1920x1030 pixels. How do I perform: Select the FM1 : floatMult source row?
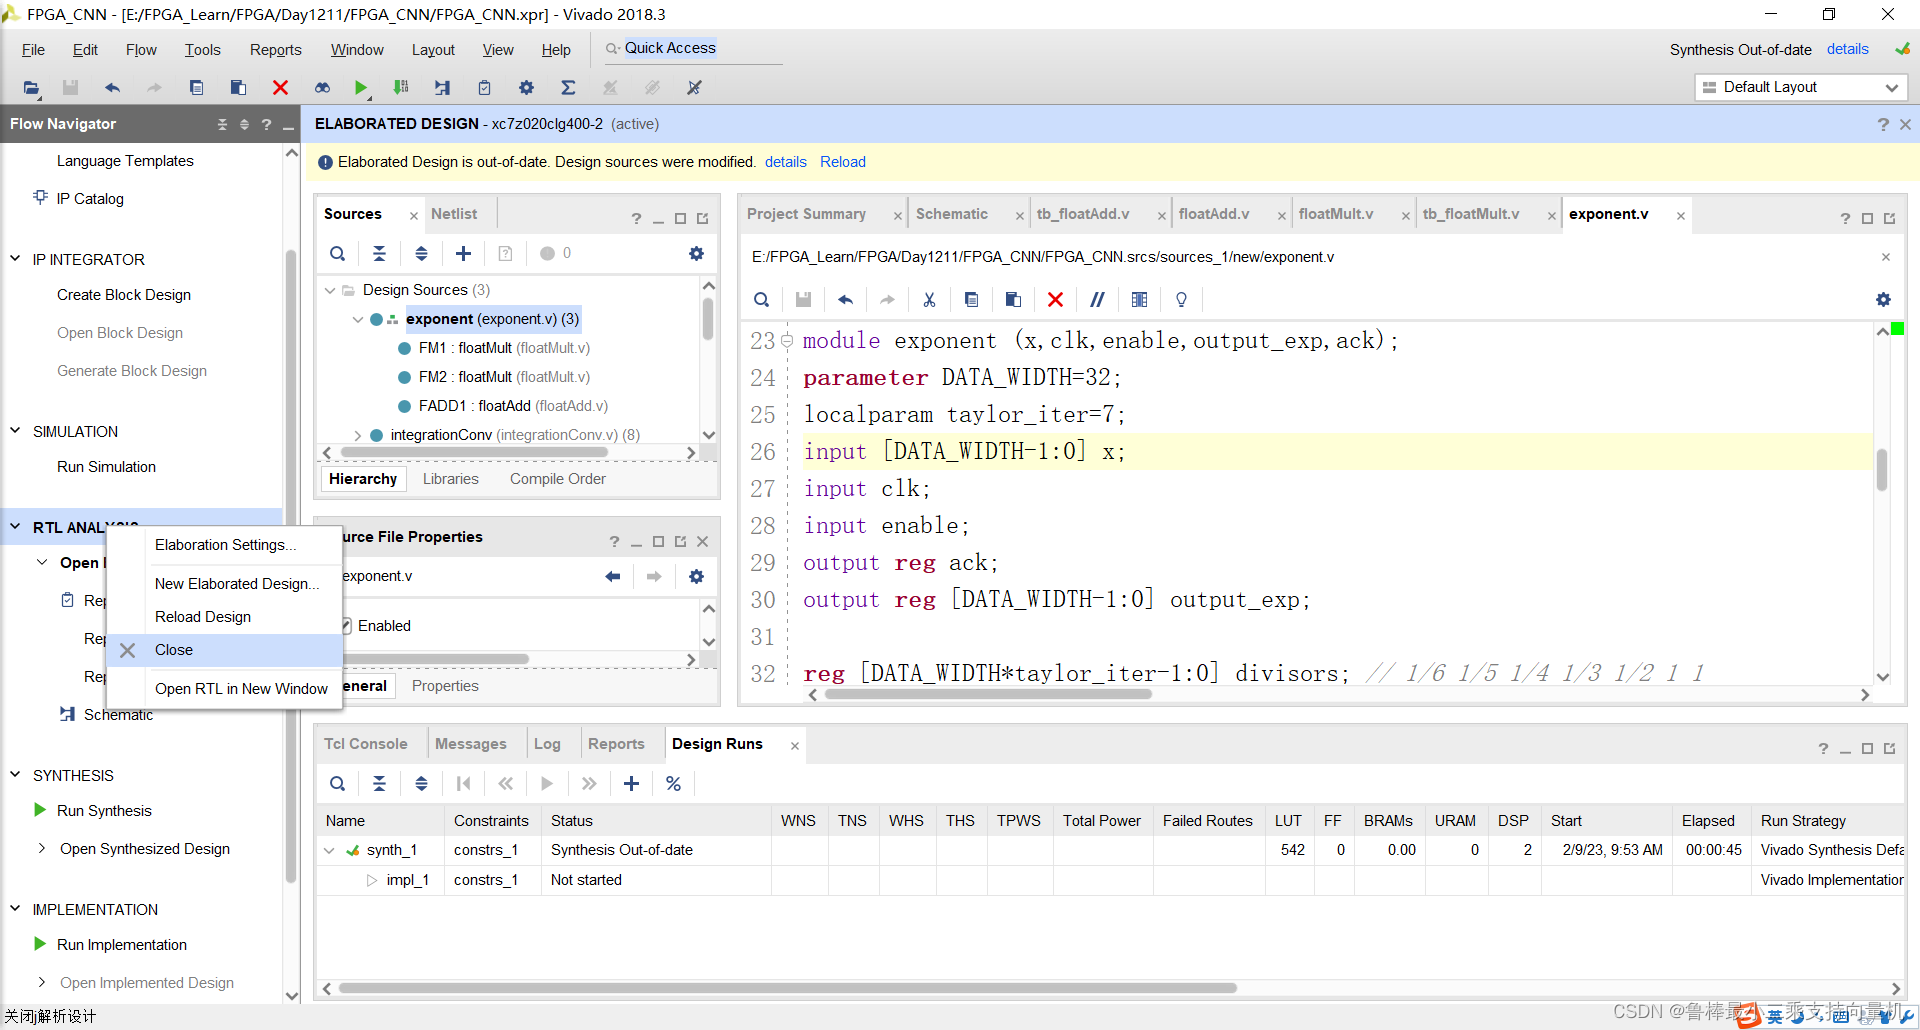point(504,348)
